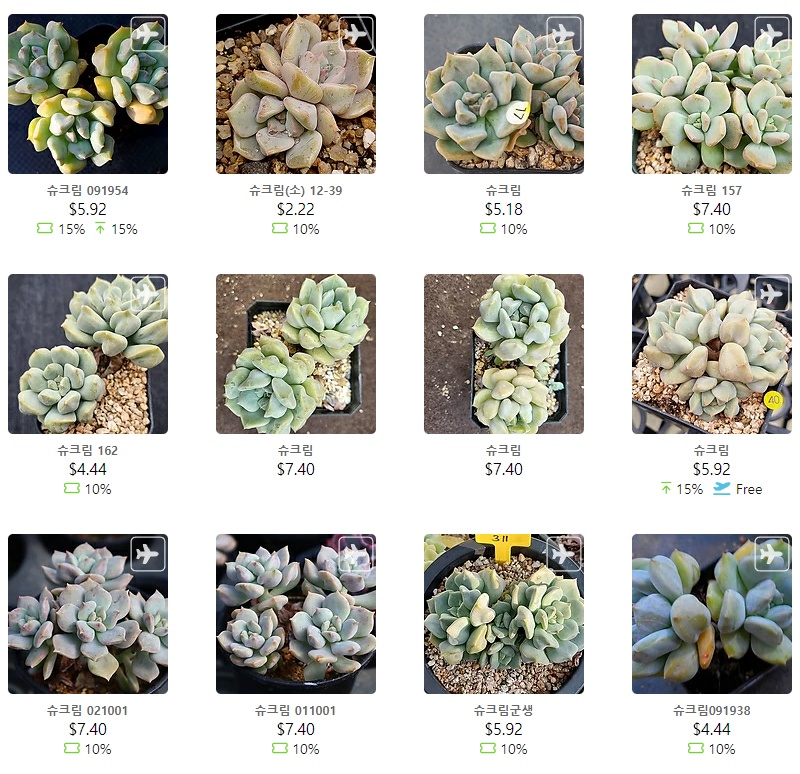Click airplane icon on 슈크림 157 photo
This screenshot has width=800, height=774.
772,34
